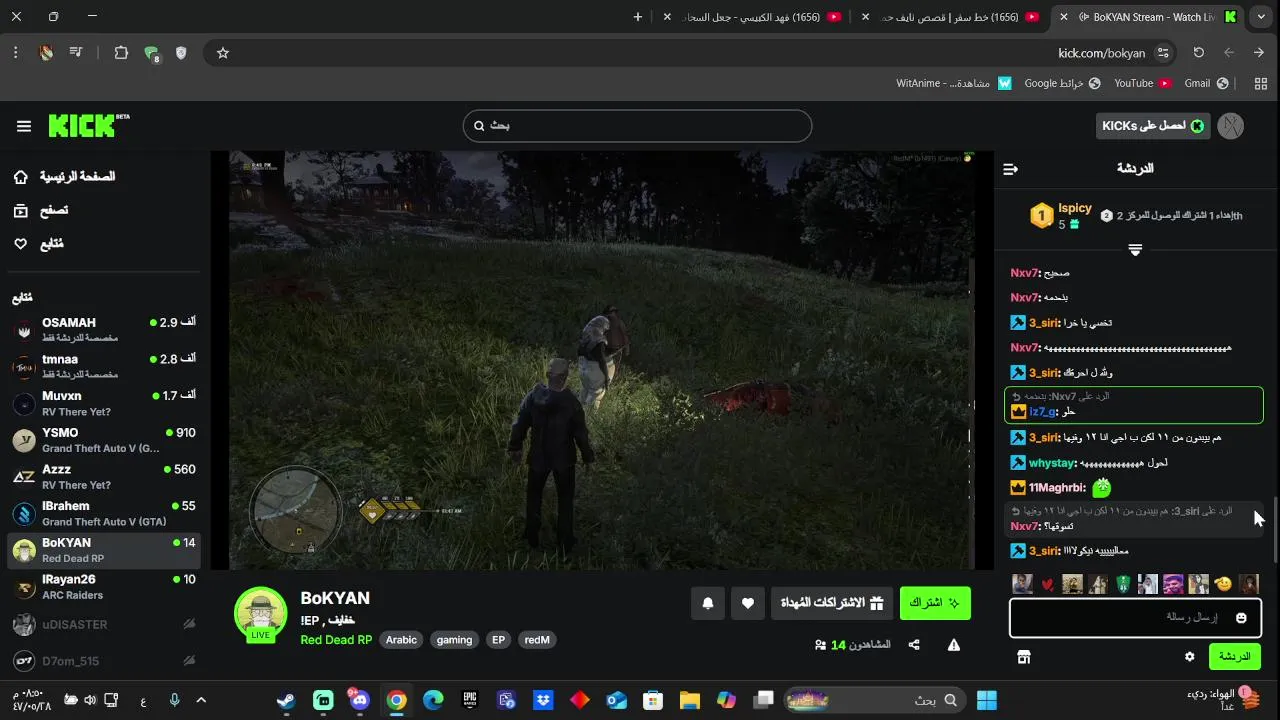Viewport: 1280px width, 720px height.
Task: Click the Kick search field
Action: pos(637,126)
